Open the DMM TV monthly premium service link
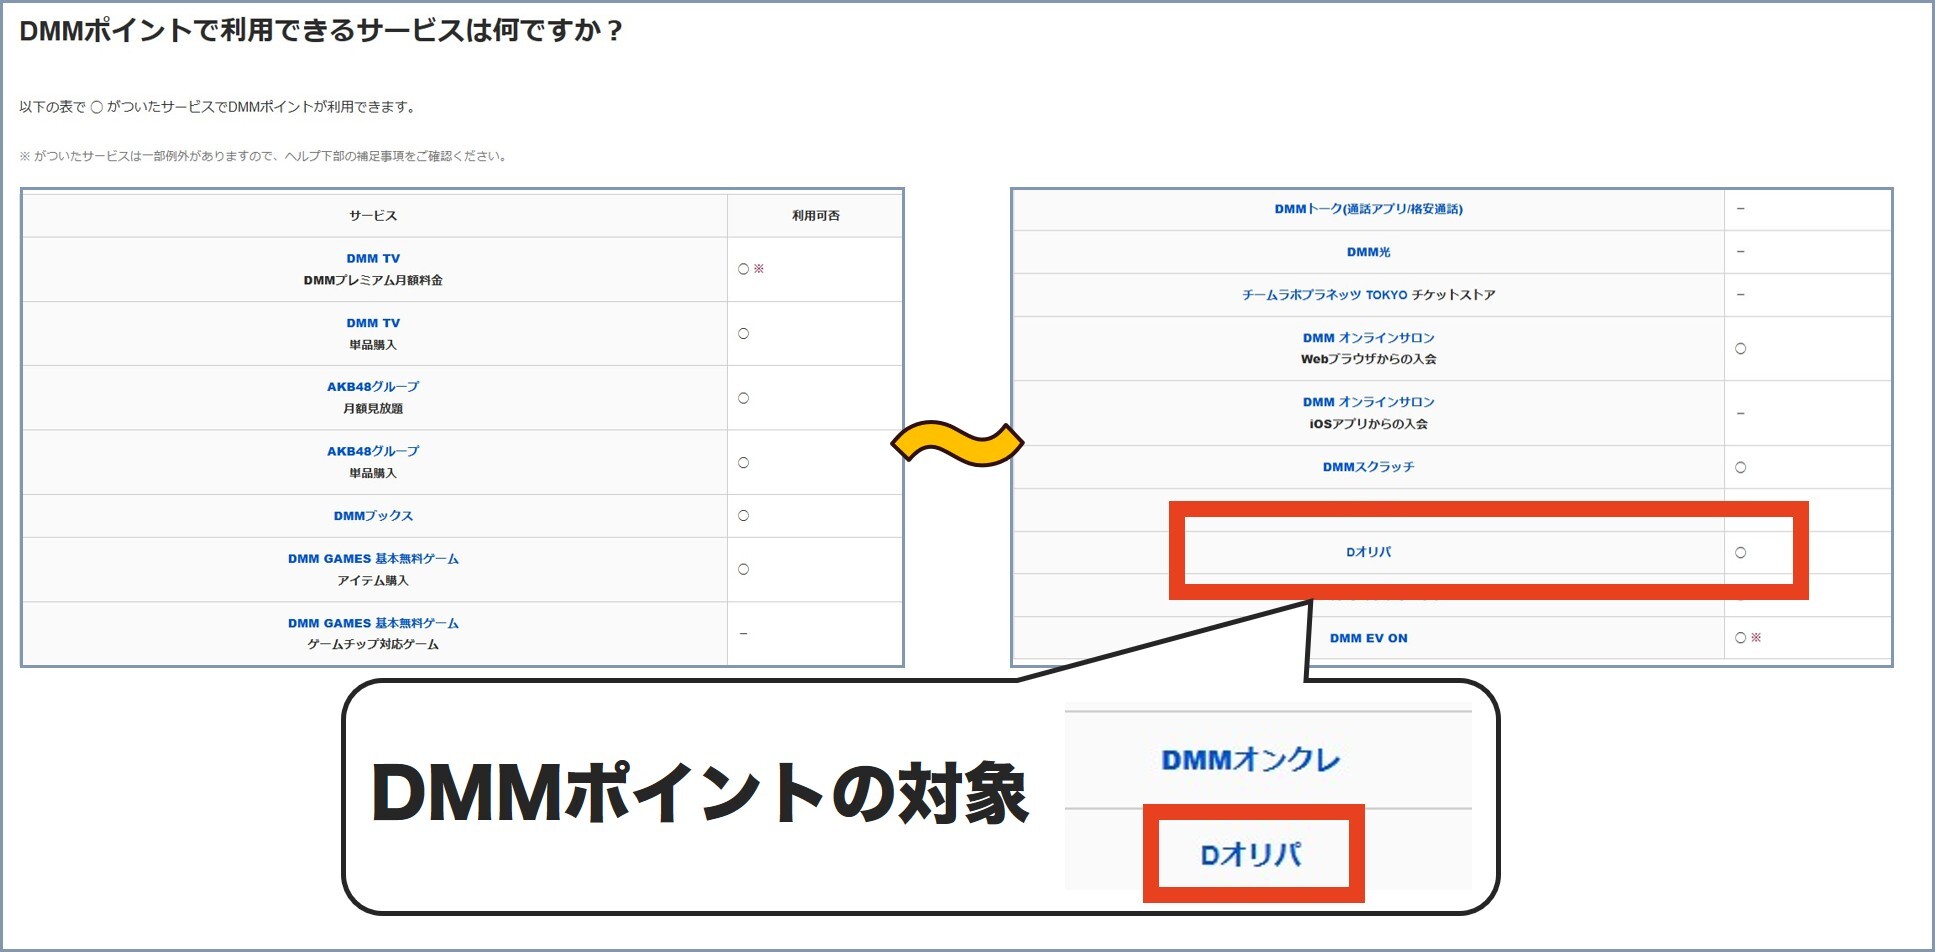 pyautogui.click(x=374, y=257)
